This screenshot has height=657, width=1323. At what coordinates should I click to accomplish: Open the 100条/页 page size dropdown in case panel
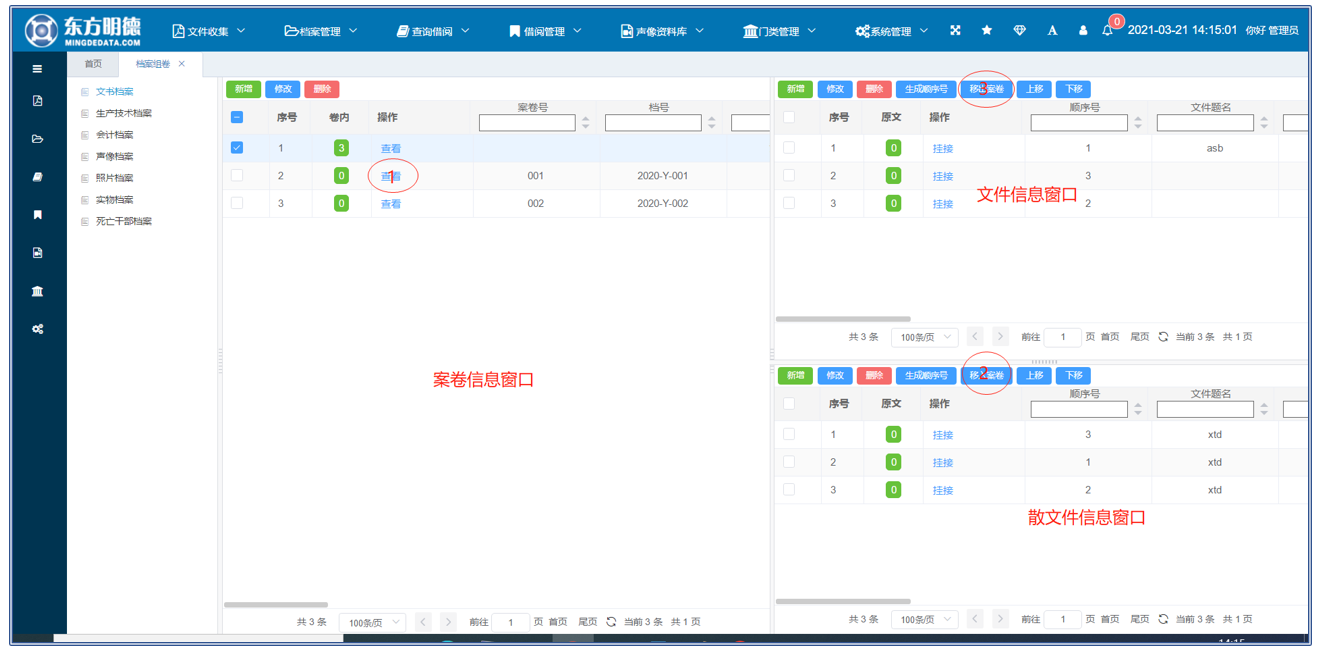point(371,622)
